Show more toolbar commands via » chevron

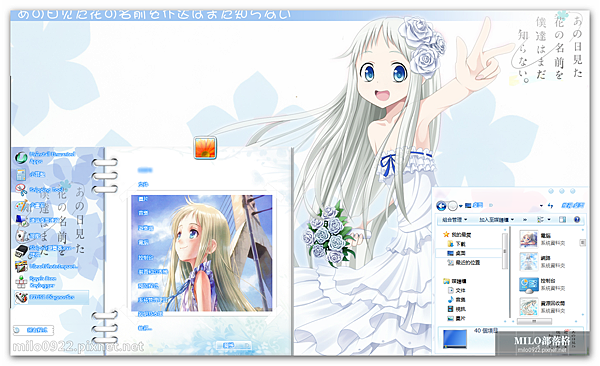coord(525,220)
